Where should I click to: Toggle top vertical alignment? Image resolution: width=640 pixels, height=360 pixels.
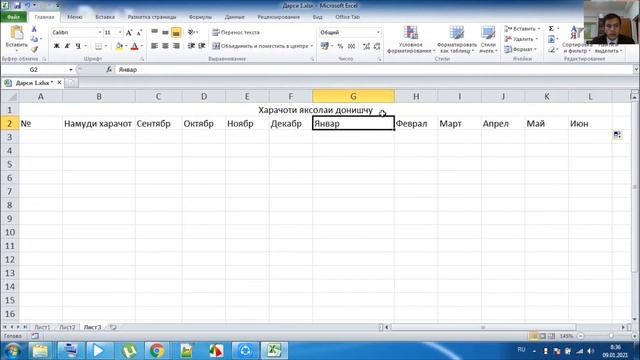[155, 32]
